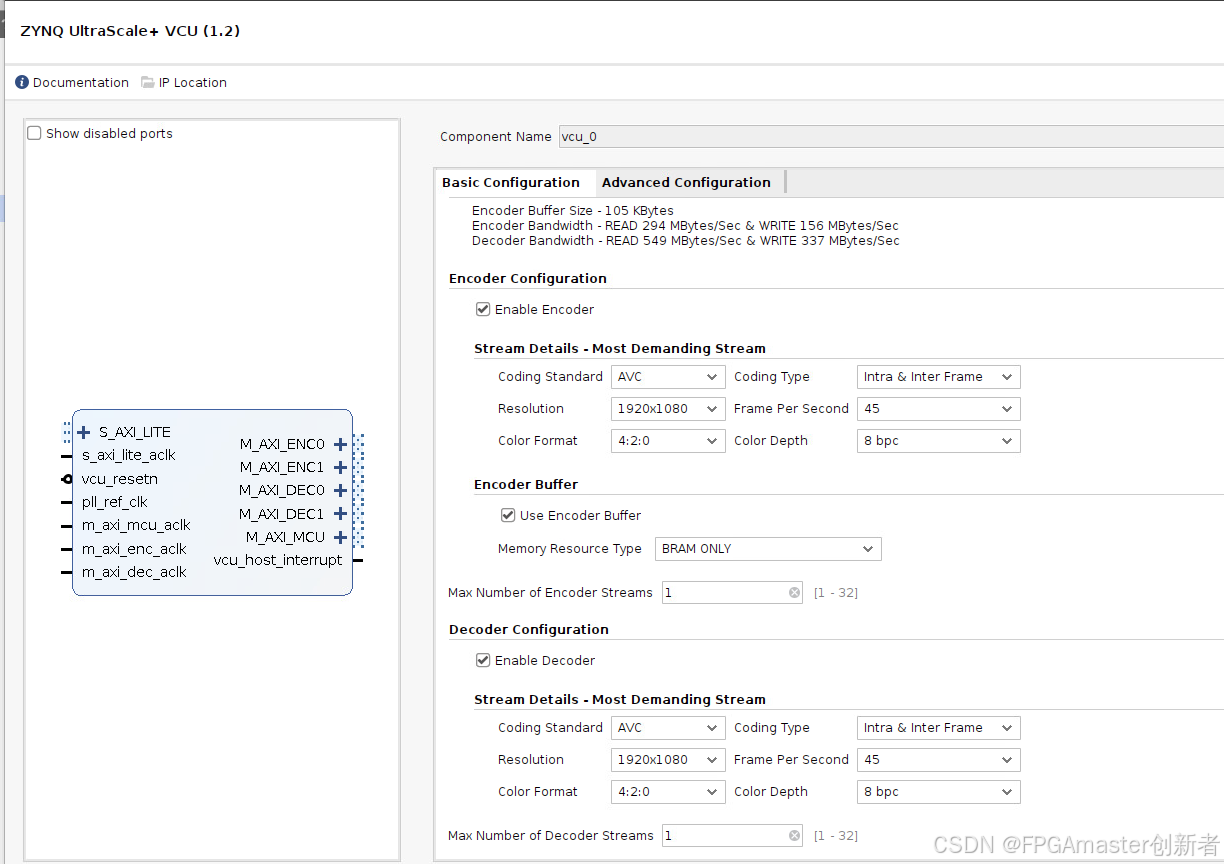Open the encoder Color Depth dropdown
The height and width of the screenshot is (864, 1224).
click(939, 441)
